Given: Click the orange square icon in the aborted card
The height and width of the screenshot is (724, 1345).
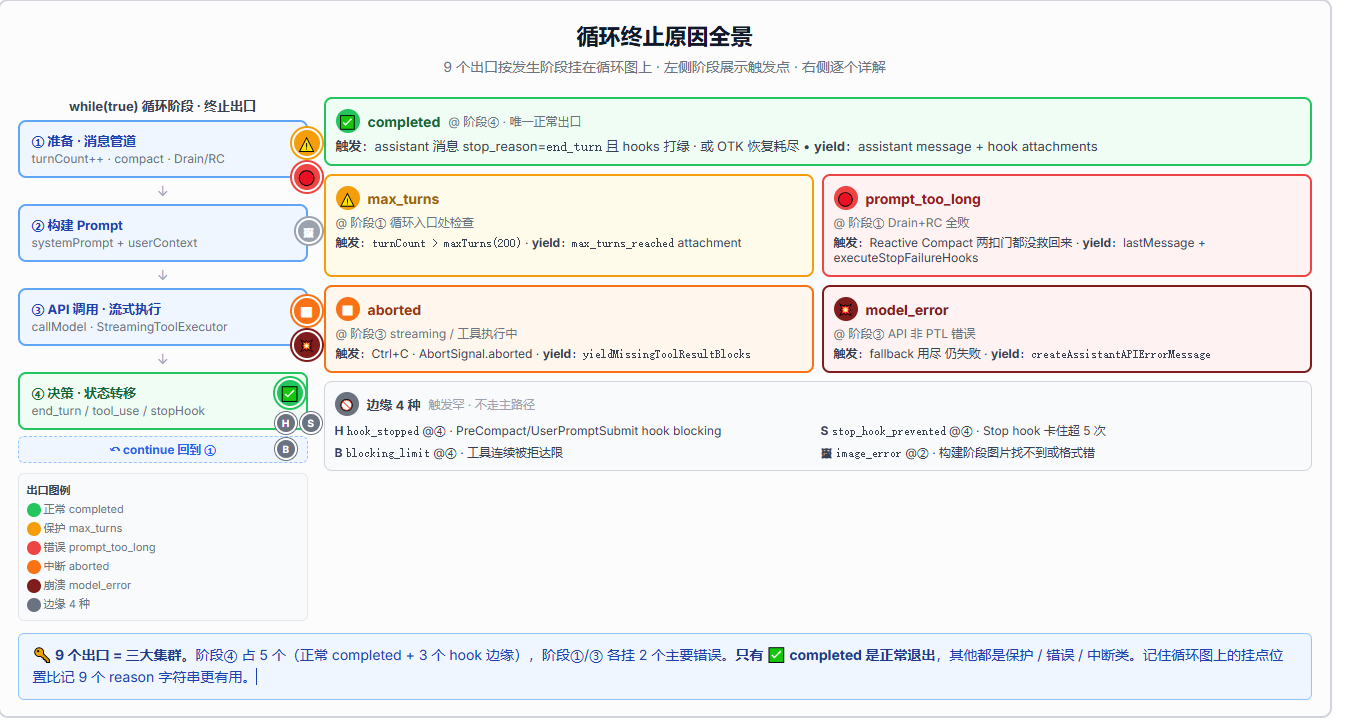Looking at the screenshot, I should pos(348,310).
